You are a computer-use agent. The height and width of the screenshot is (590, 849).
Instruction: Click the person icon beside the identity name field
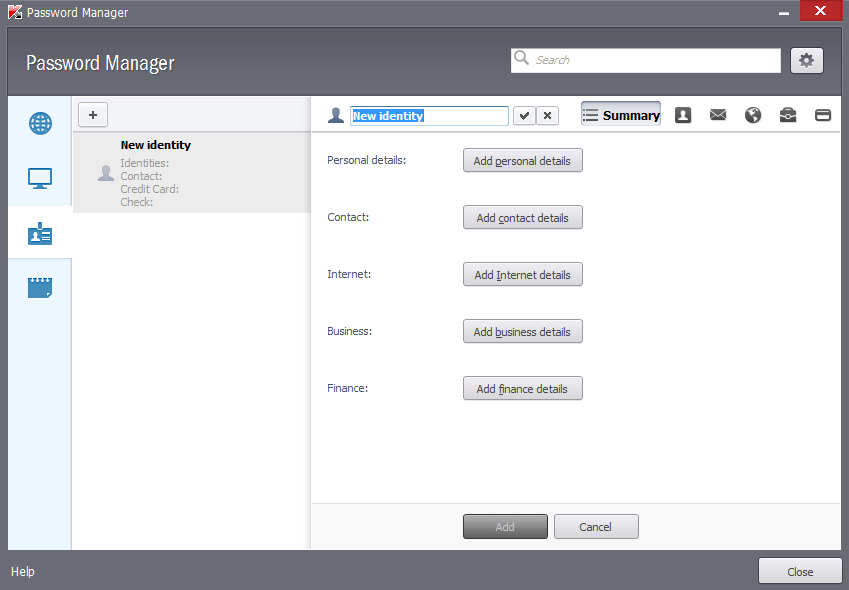pos(336,115)
